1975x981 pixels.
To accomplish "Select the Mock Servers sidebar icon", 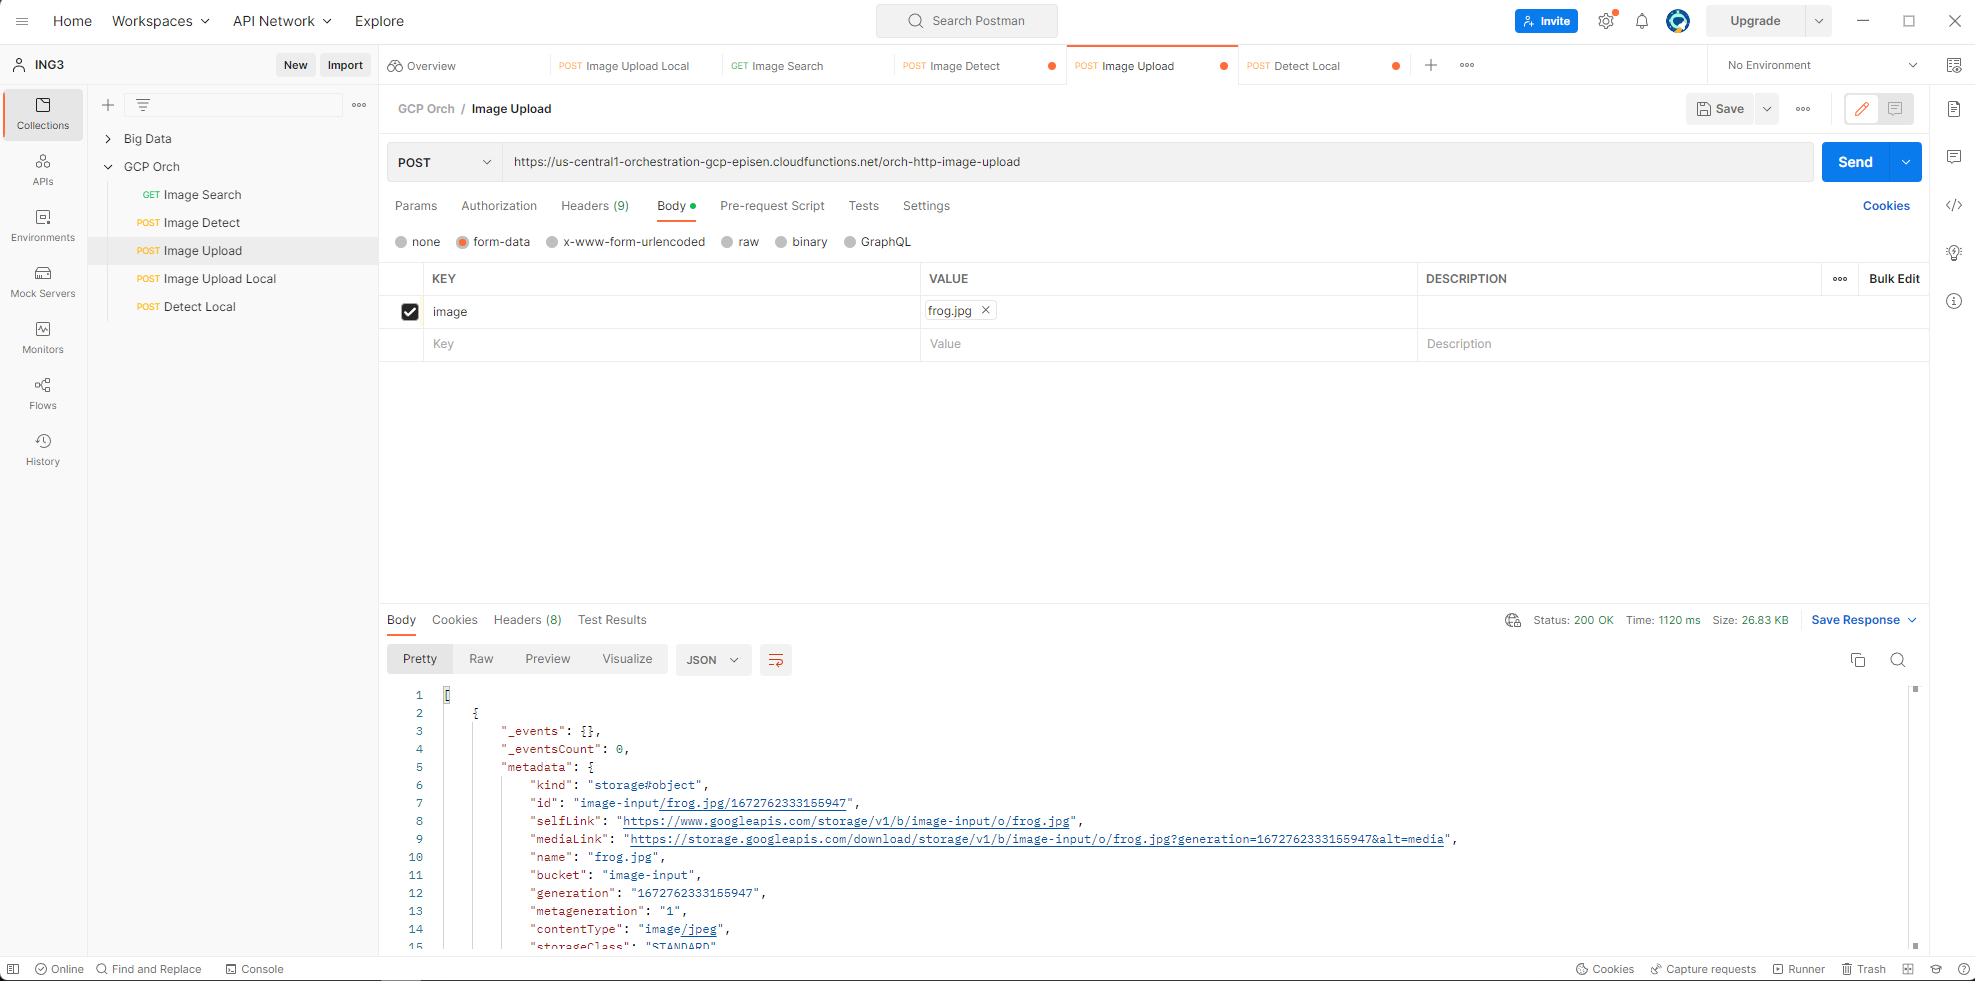I will click(42, 281).
